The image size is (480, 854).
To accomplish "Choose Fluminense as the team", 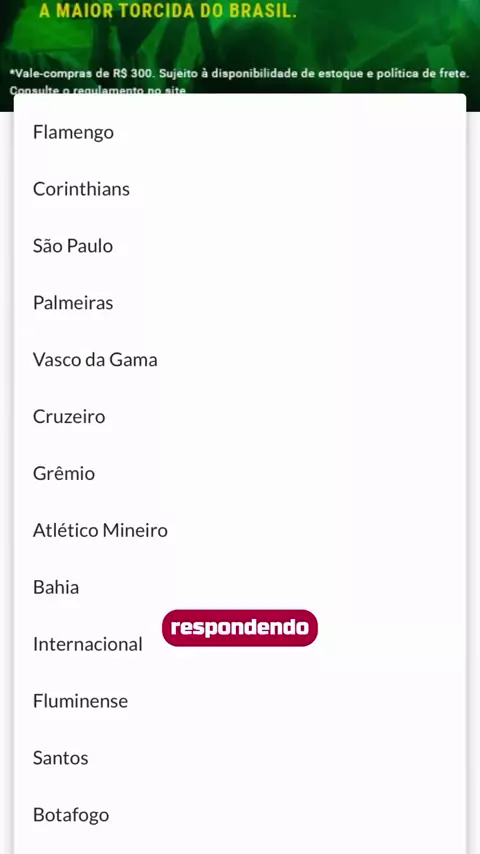I will coord(240,702).
